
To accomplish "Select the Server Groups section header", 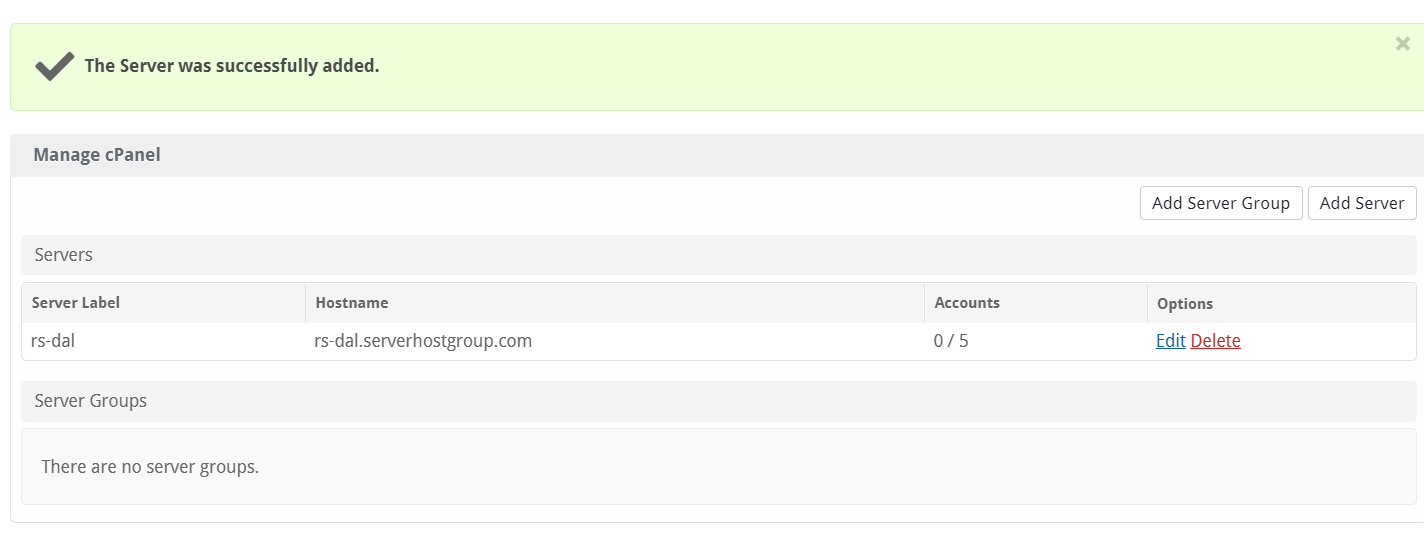I will click(x=90, y=401).
